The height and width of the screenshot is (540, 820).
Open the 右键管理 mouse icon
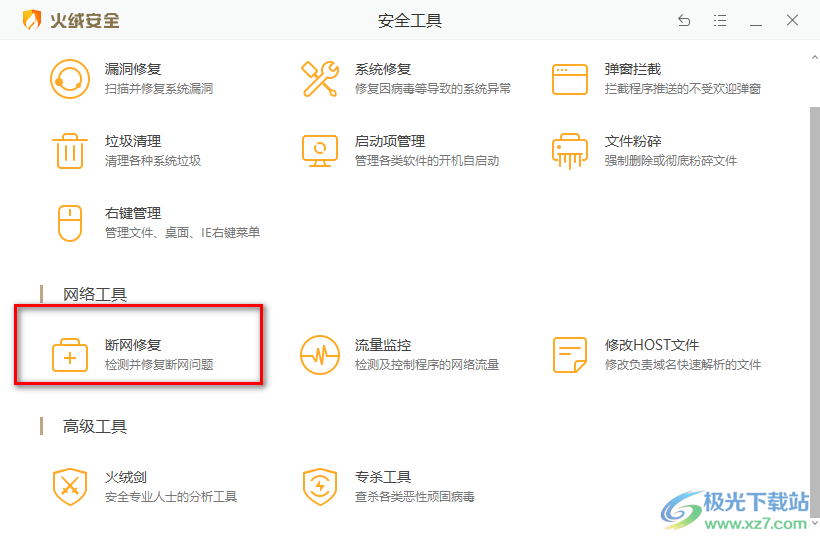[x=70, y=223]
